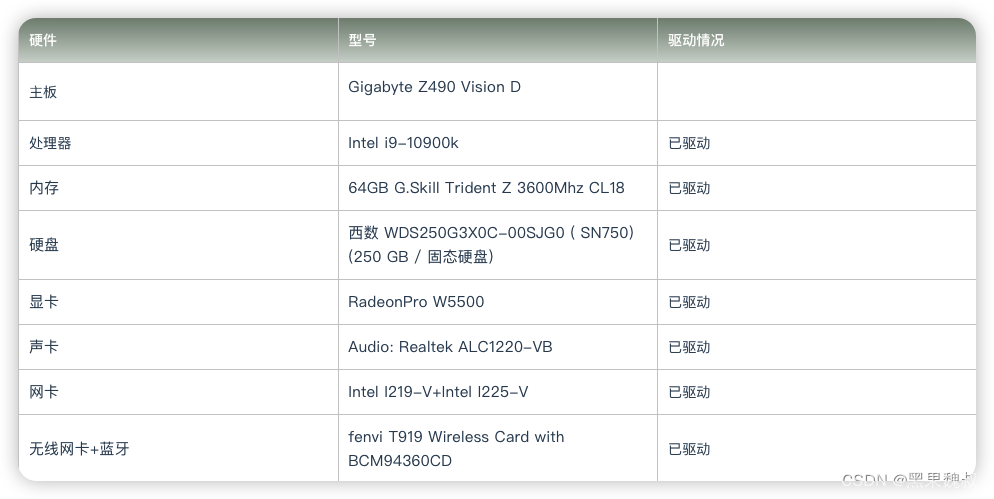This screenshot has height=499, width=994.
Task: Click 已驱动 in the 显卡 row
Action: pyautogui.click(x=689, y=302)
